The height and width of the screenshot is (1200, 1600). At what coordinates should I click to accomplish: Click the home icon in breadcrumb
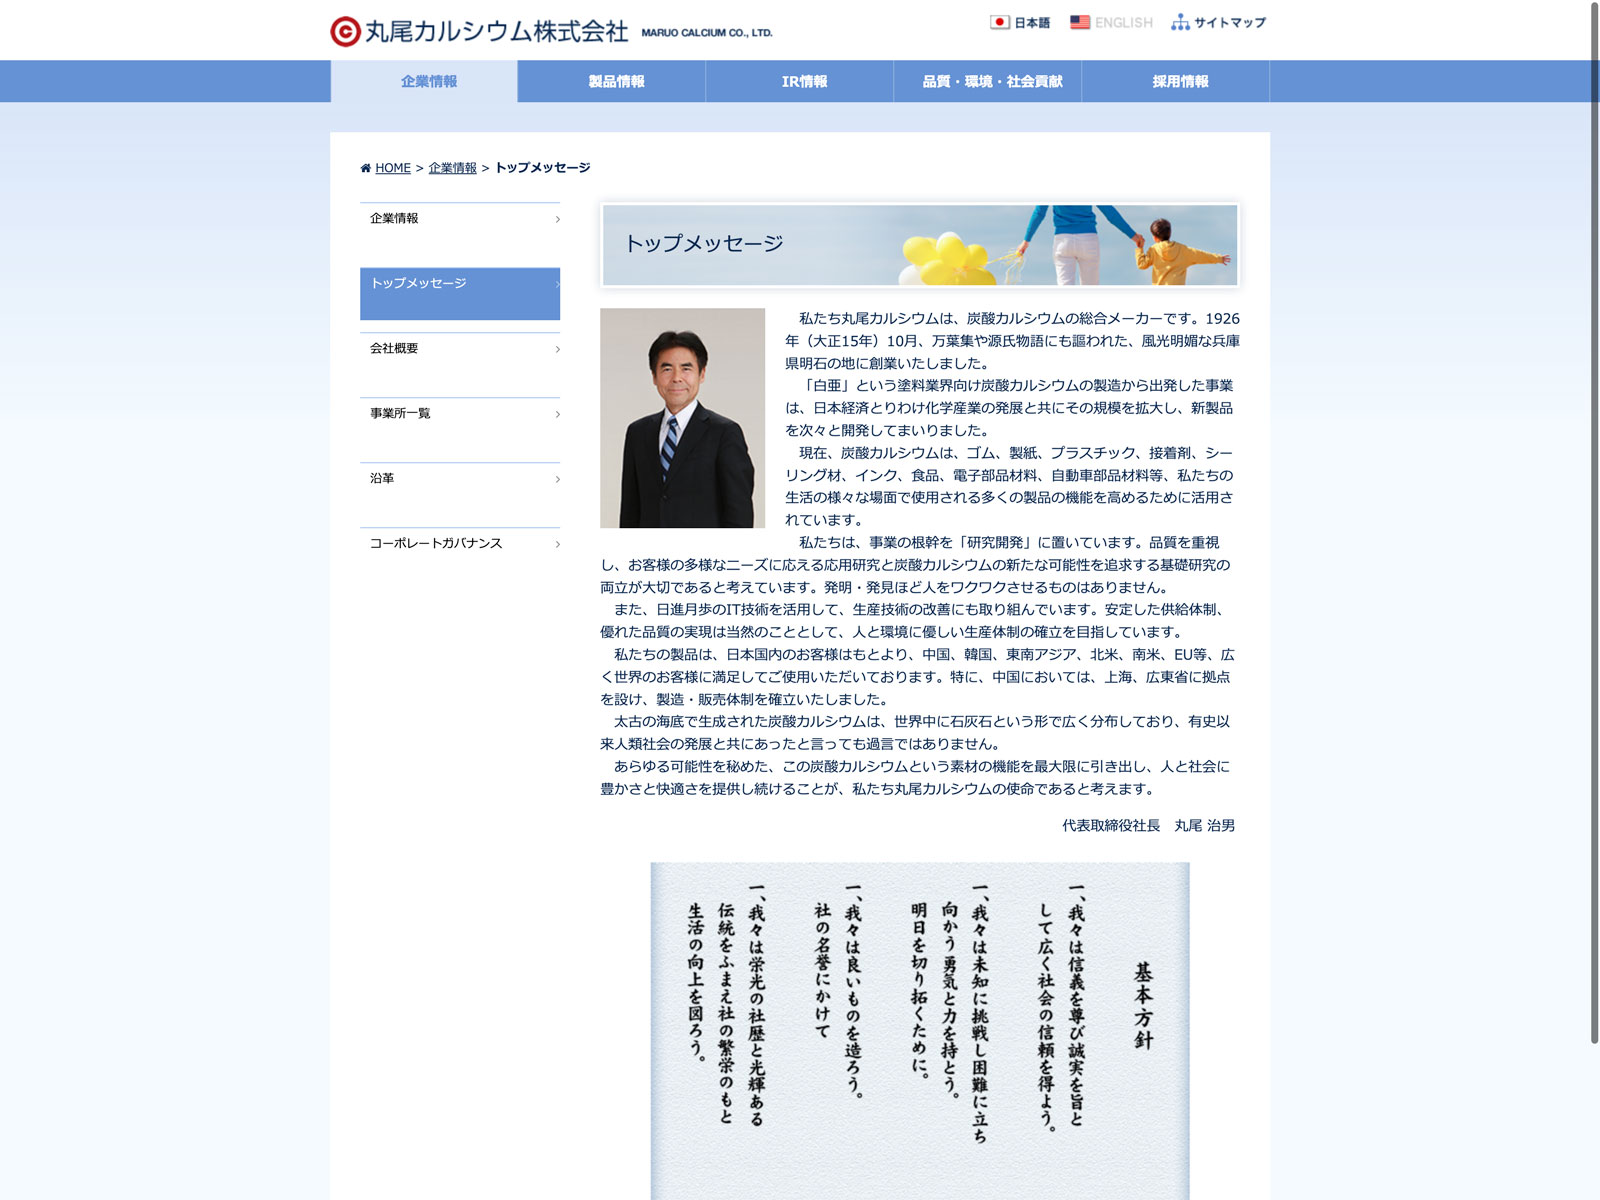(366, 168)
